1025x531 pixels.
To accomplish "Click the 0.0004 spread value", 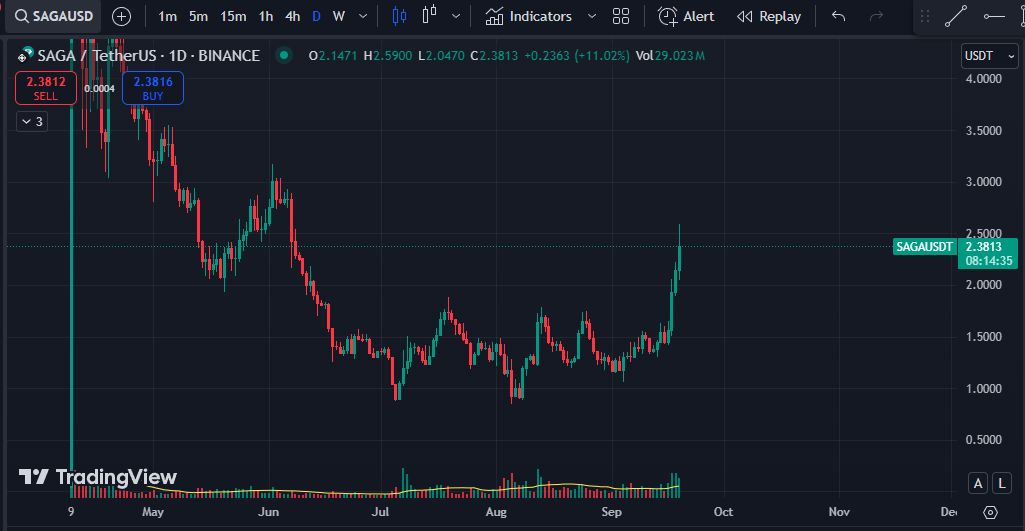I will (99, 88).
